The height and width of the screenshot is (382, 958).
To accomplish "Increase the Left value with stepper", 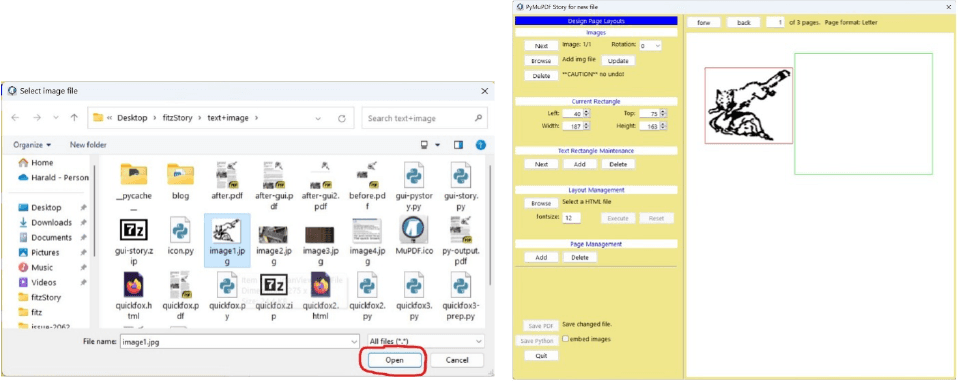I will point(587,111).
